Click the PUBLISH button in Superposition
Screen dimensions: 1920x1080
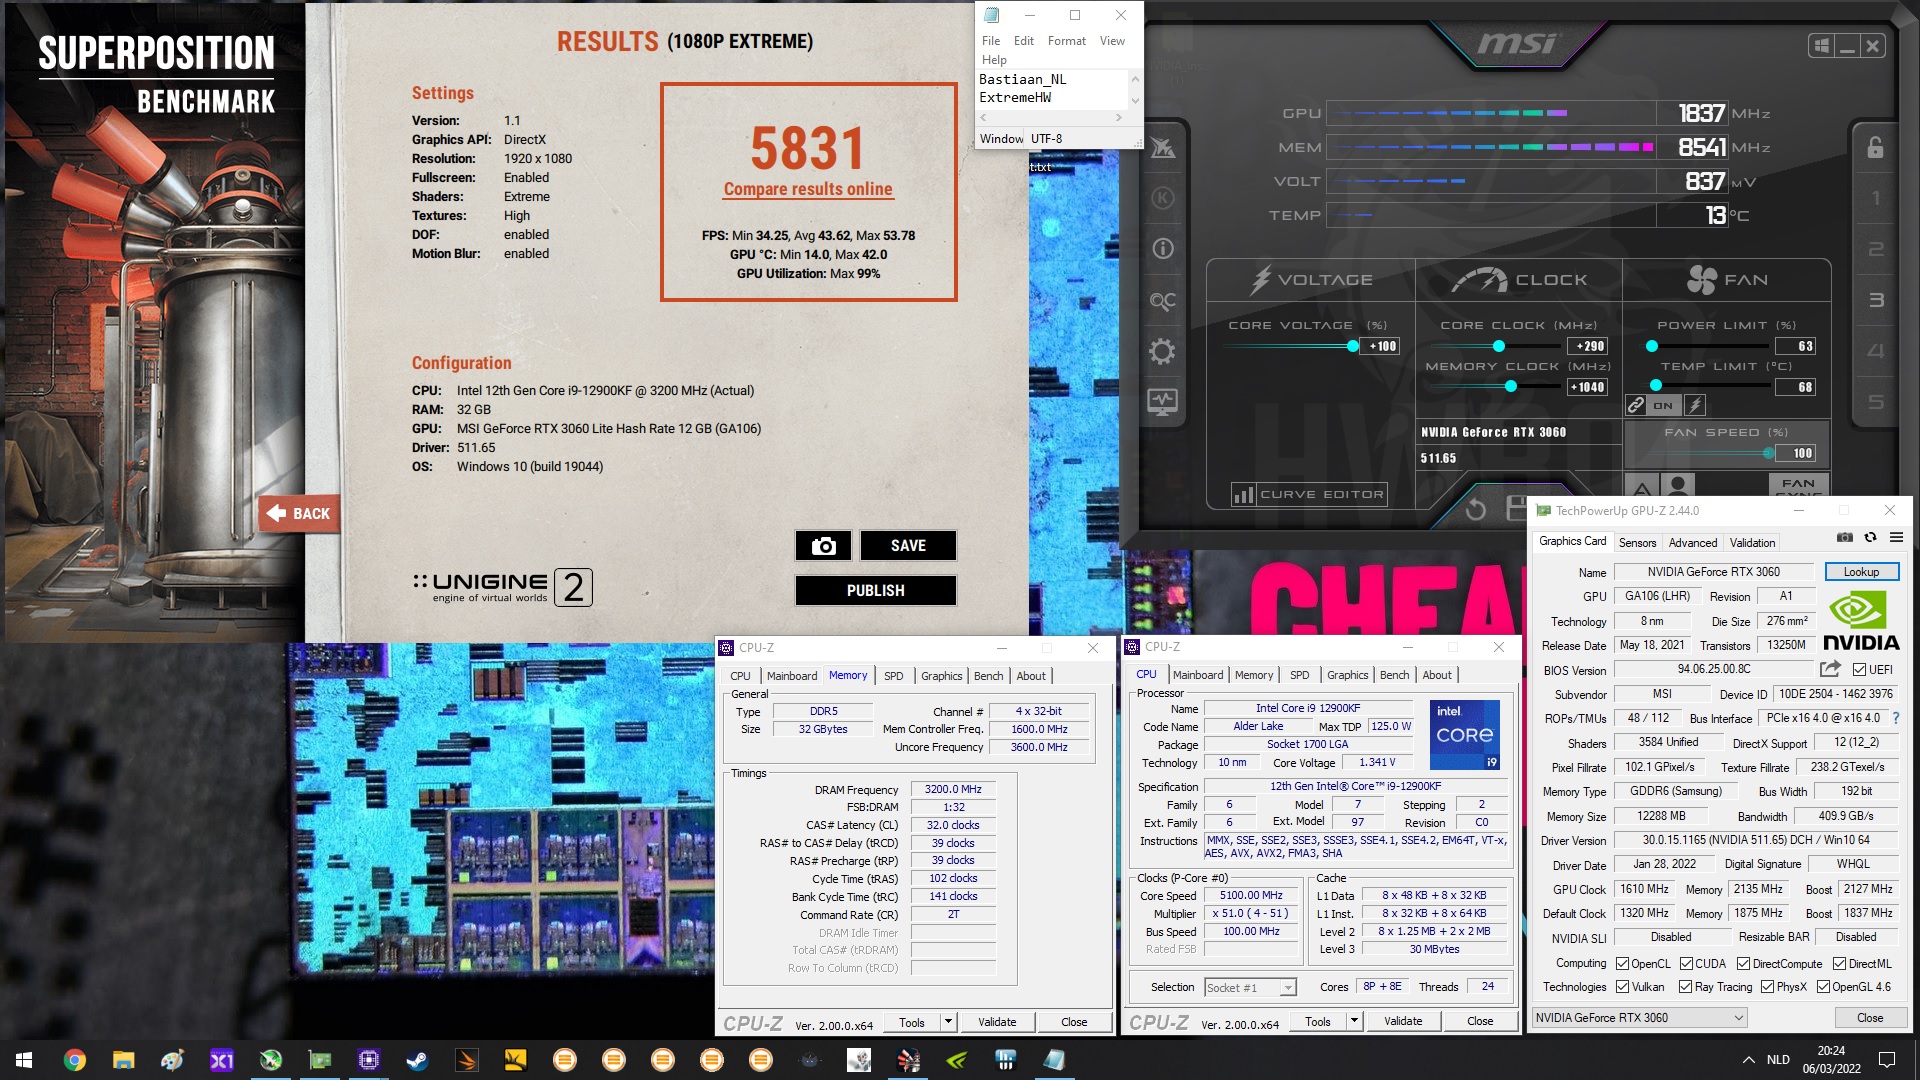(875, 591)
